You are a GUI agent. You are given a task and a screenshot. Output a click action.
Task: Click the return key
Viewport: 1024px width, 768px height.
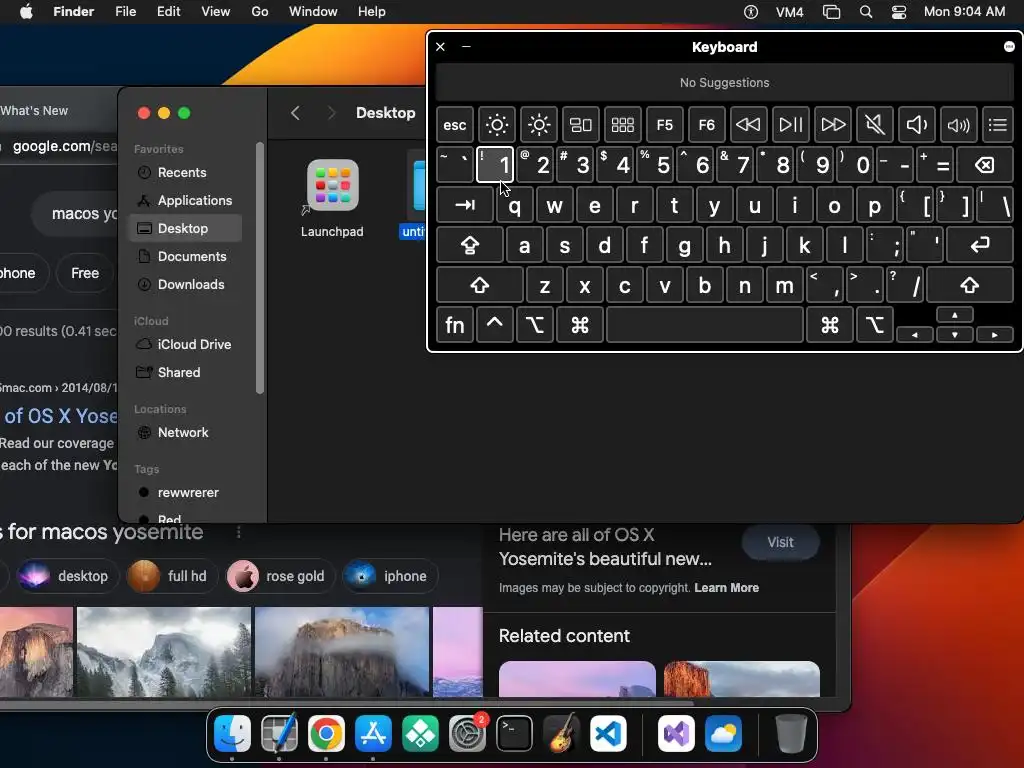[x=980, y=245]
